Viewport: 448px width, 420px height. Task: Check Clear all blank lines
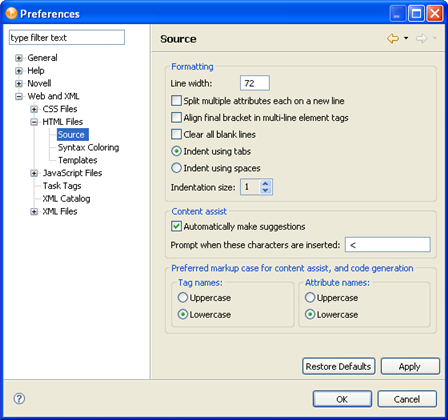176,134
